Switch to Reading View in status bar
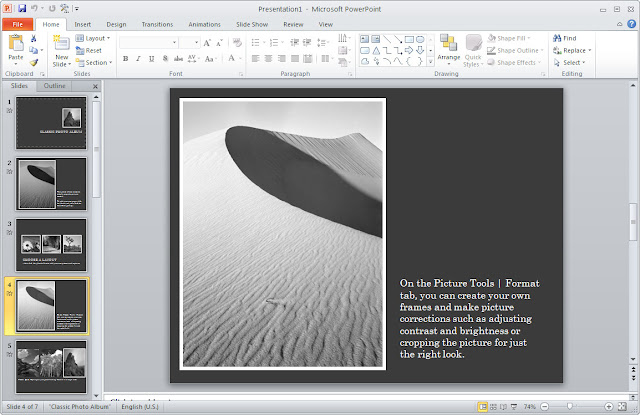 pos(503,406)
